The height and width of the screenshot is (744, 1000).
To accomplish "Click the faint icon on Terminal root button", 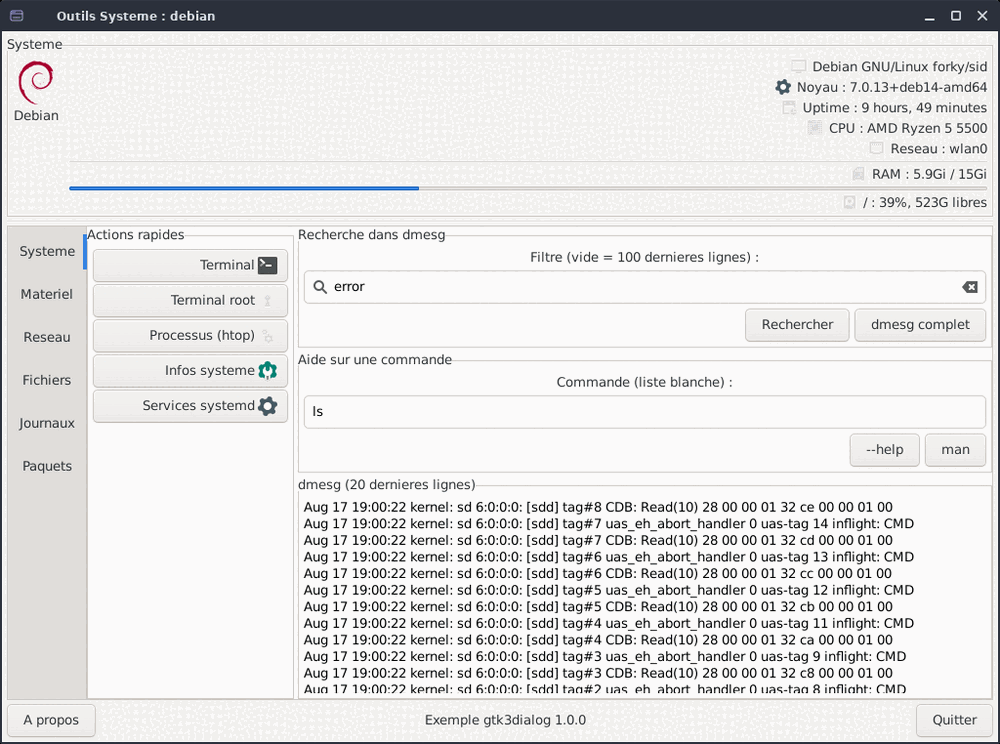I will (x=267, y=300).
